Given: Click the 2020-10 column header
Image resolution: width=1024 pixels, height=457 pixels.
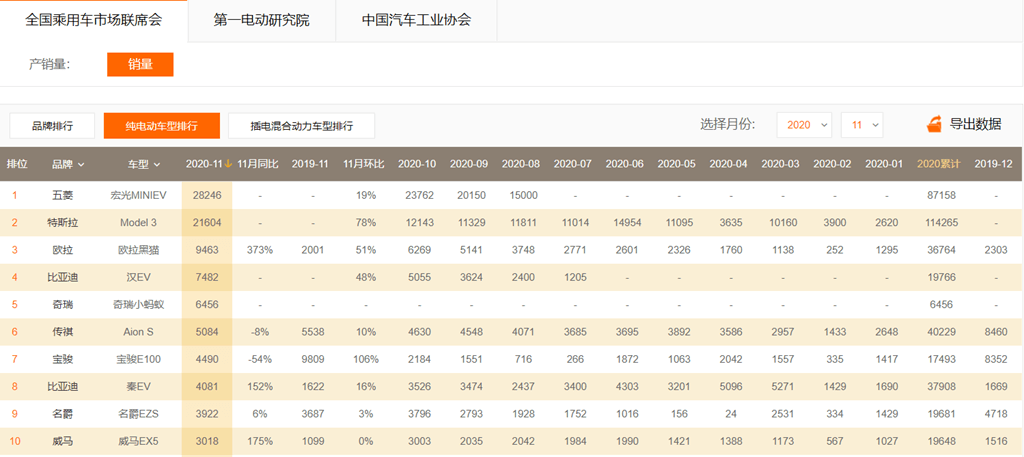Looking at the screenshot, I should pos(417,164).
